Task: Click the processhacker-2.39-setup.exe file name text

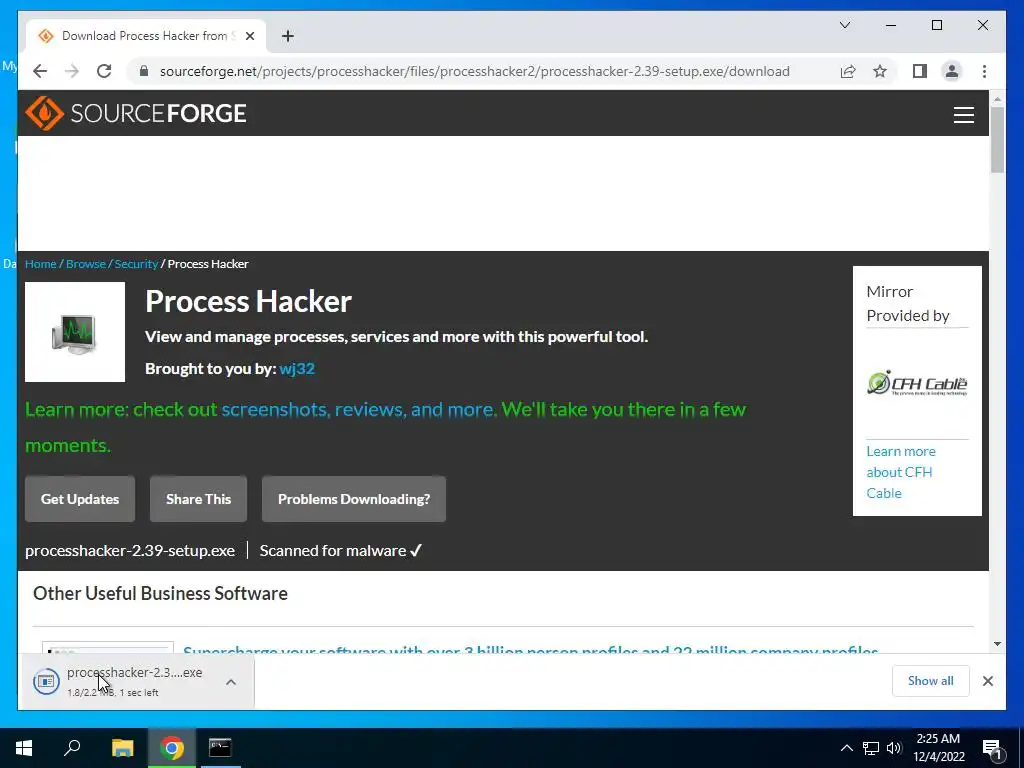Action: (130, 551)
